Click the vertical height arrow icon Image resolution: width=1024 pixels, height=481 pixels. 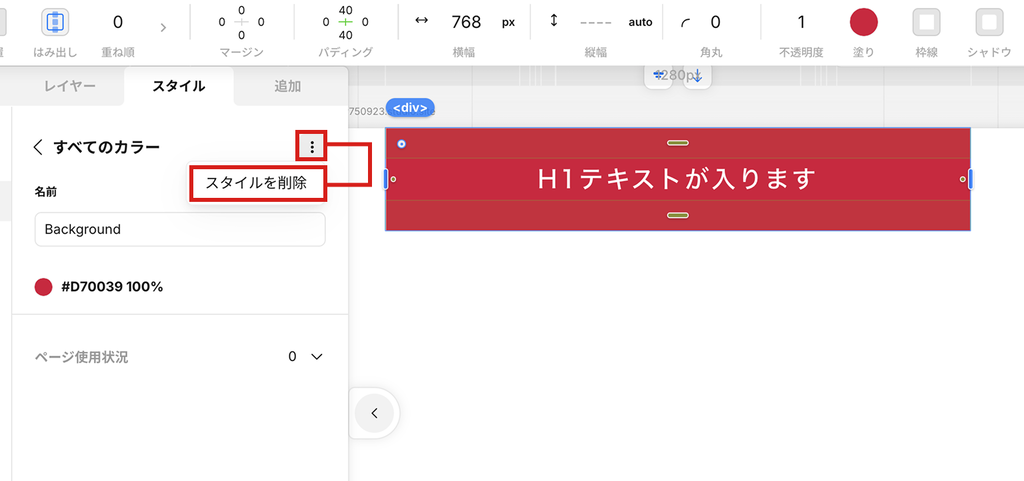[554, 21]
